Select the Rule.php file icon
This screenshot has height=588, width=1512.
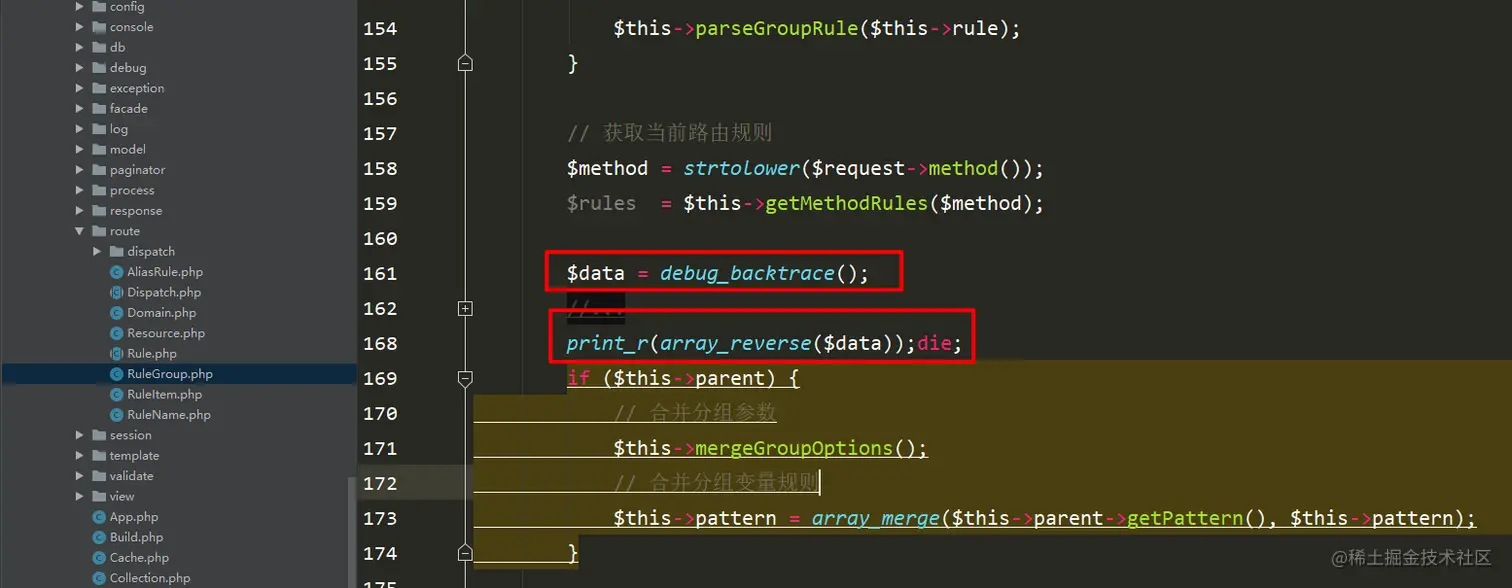116,353
